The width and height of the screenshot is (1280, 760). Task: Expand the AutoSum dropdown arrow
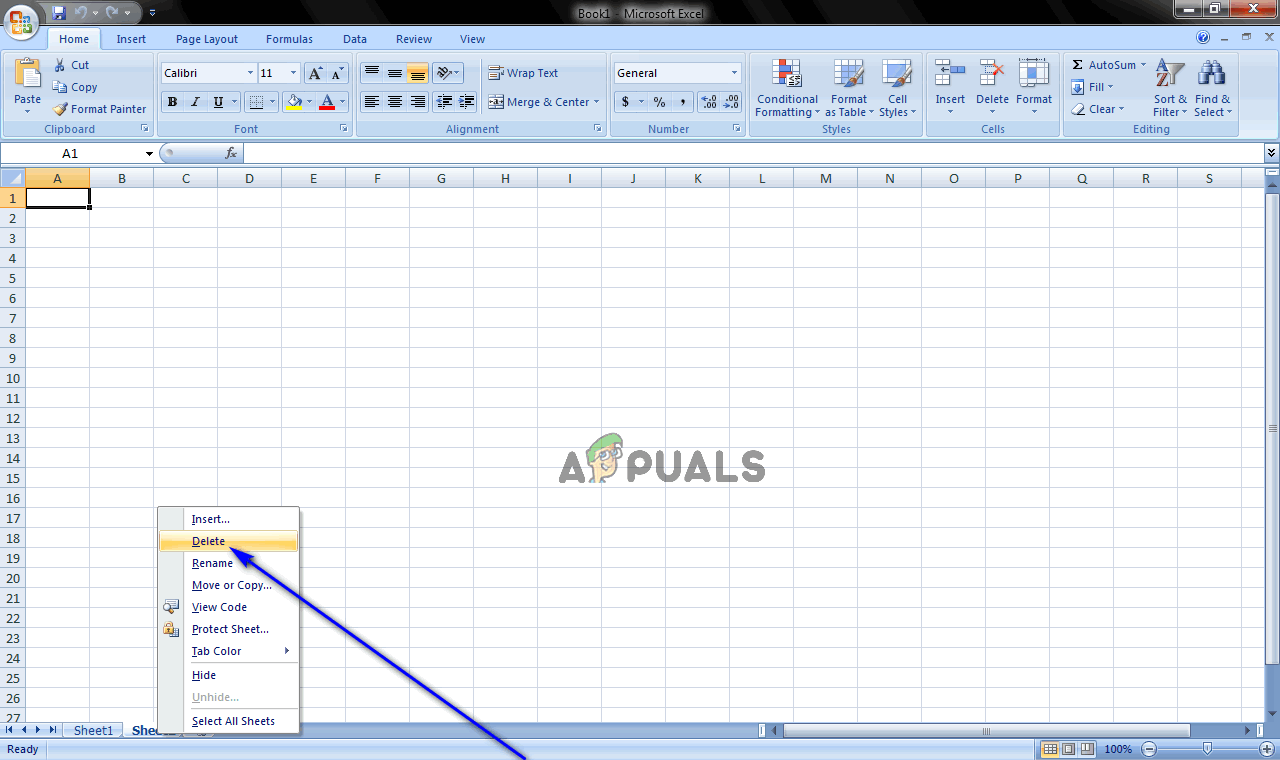tap(1143, 65)
